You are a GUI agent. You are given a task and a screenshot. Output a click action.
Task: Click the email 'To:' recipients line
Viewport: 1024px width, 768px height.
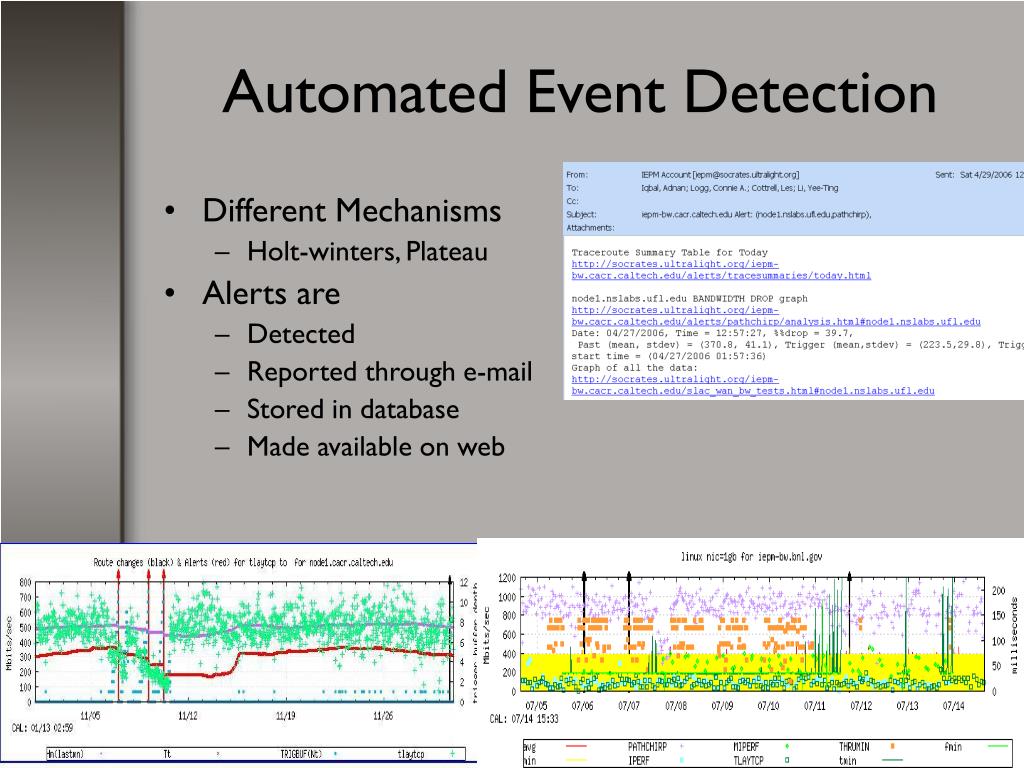click(739, 188)
